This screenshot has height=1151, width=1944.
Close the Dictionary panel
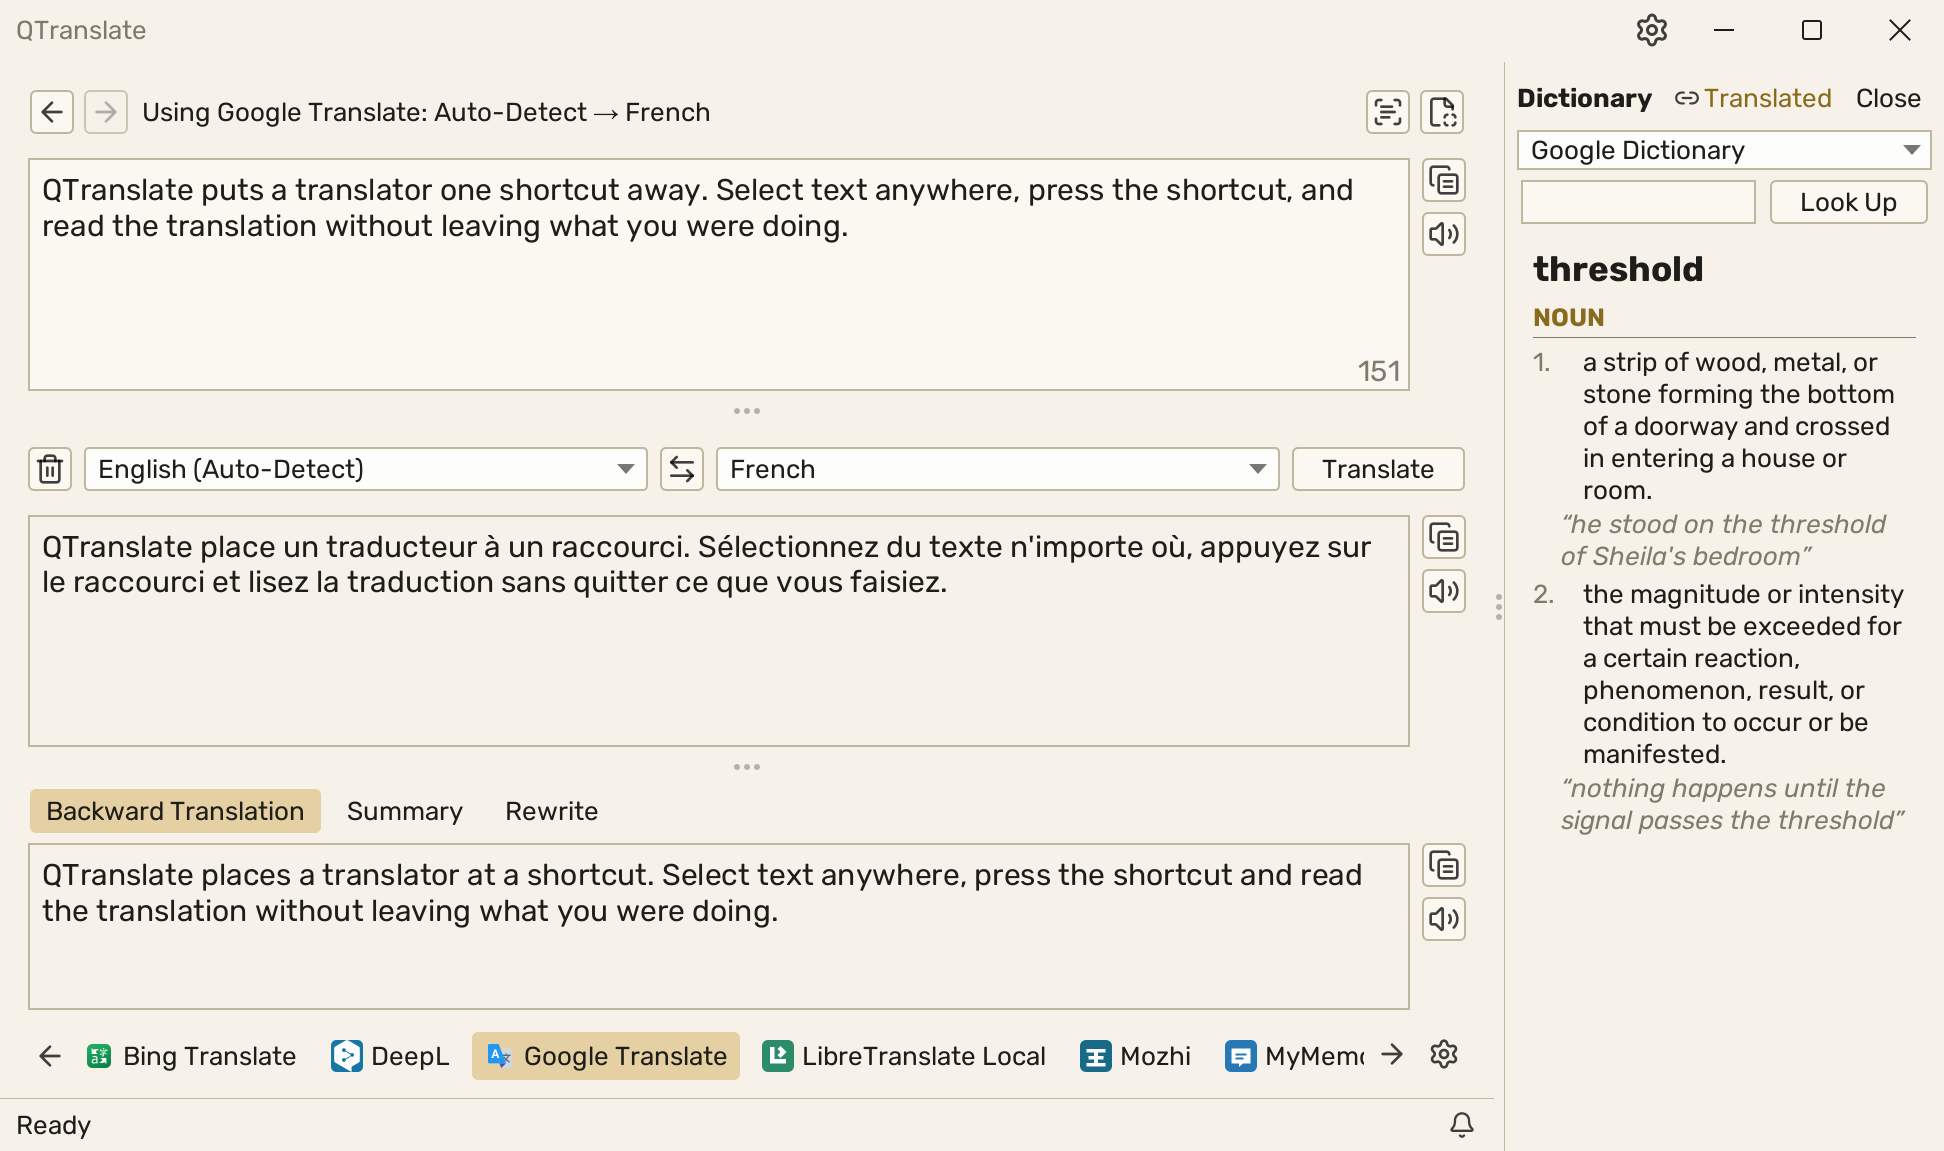(x=1888, y=98)
